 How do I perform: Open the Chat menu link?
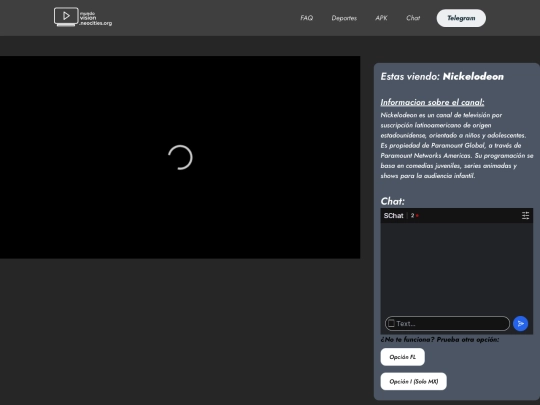click(x=413, y=18)
